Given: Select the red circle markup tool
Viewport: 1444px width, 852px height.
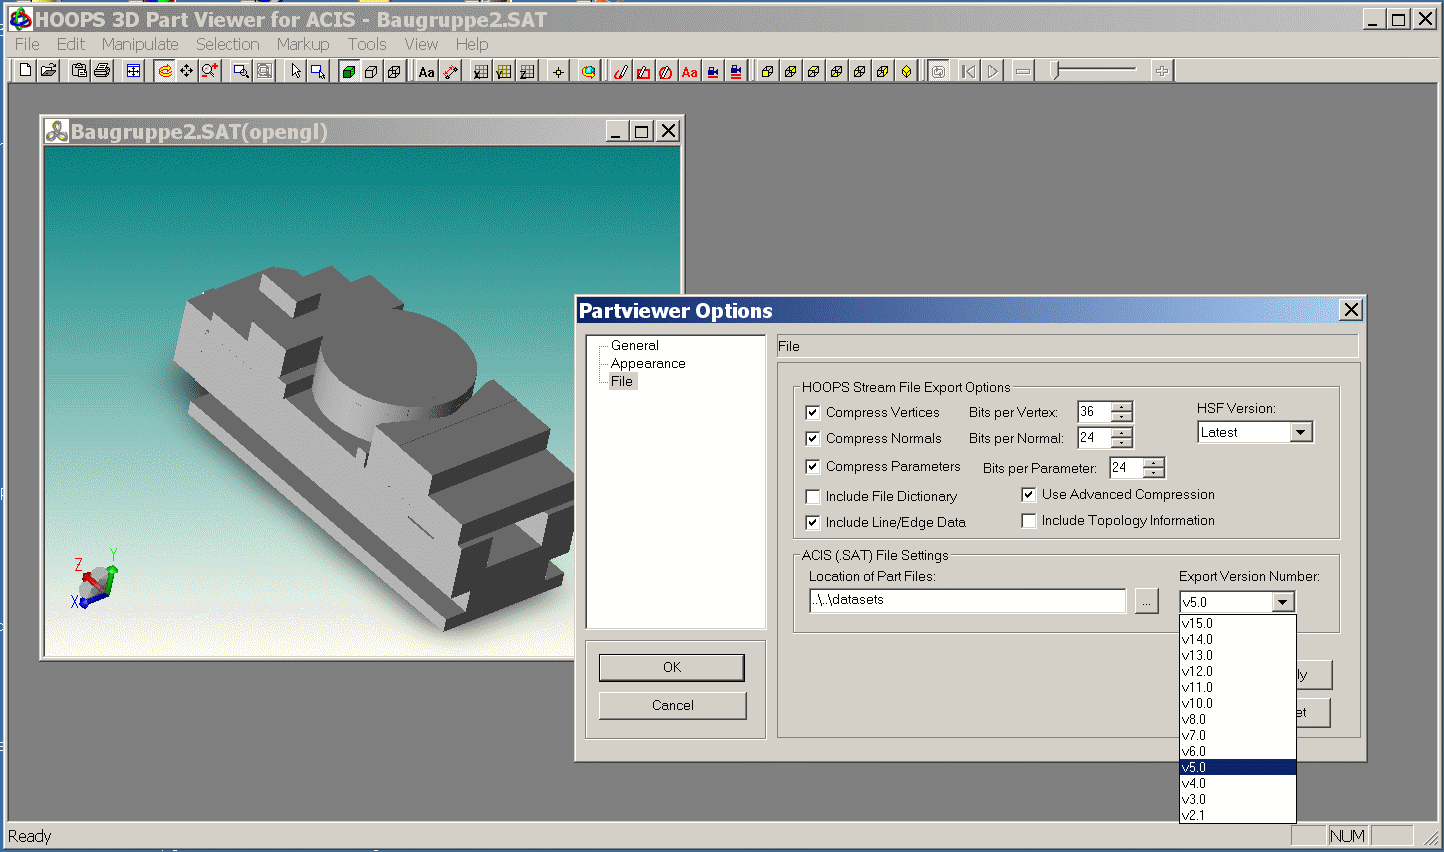Looking at the screenshot, I should (x=666, y=71).
